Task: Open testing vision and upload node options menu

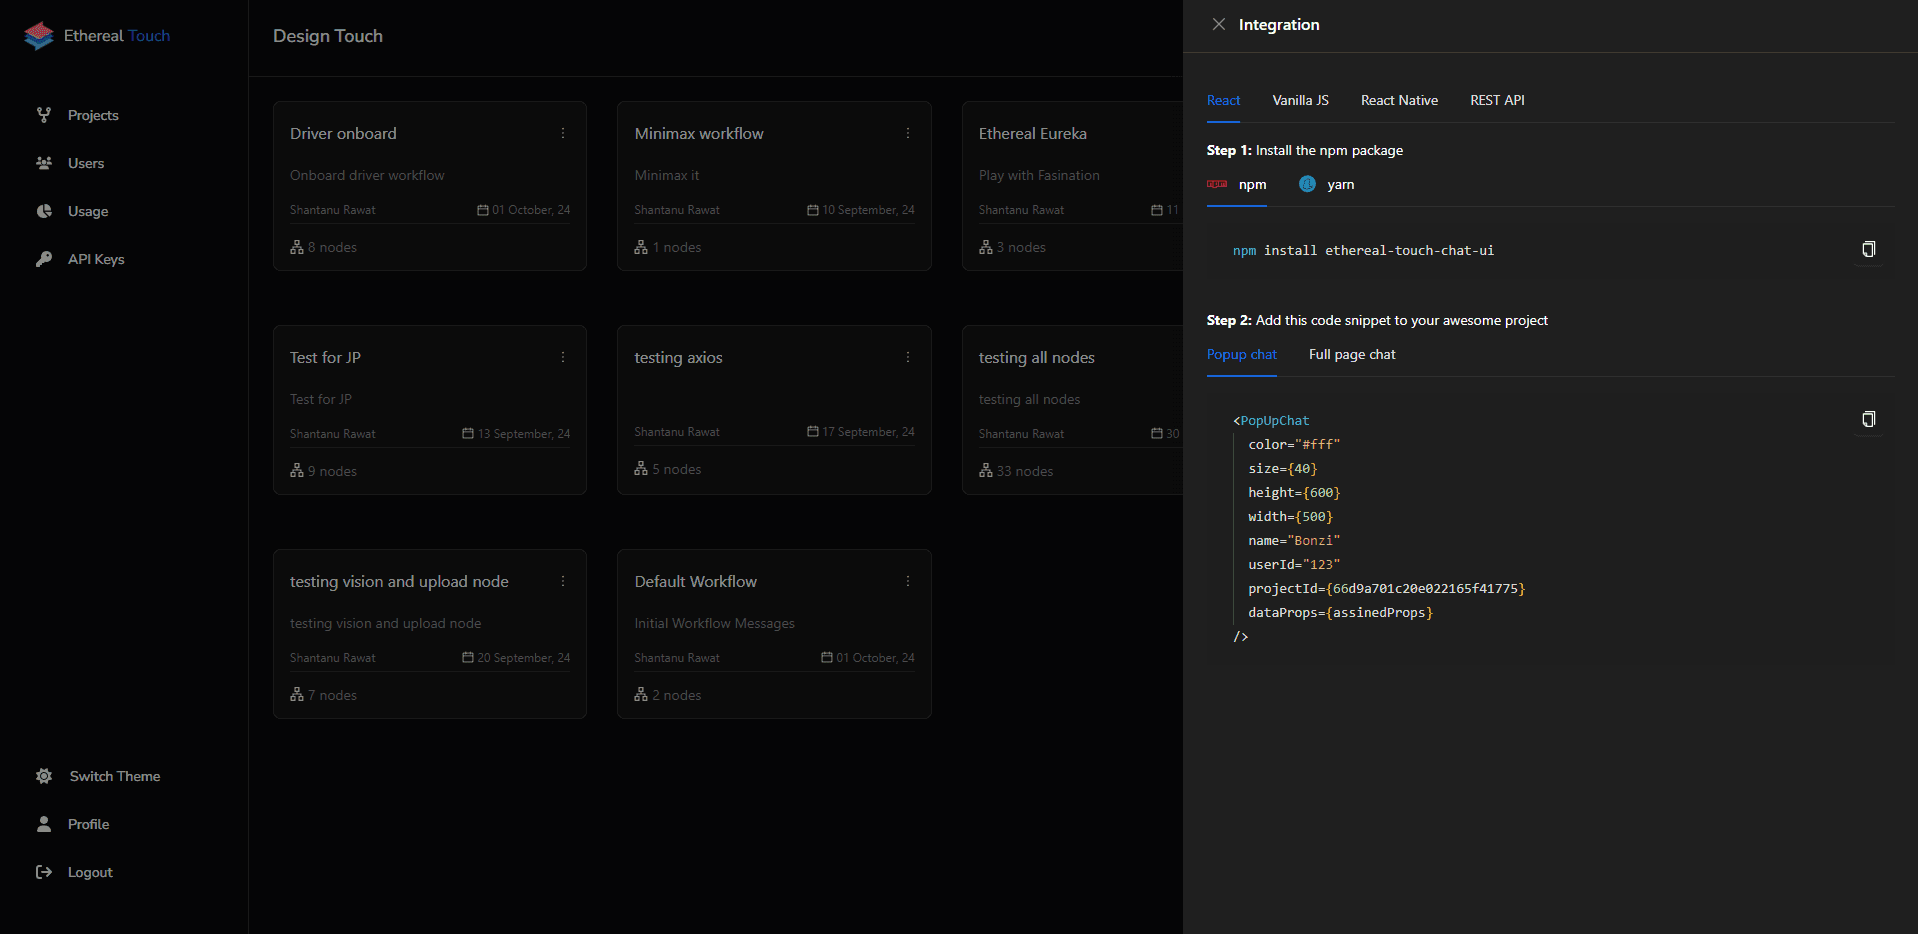Action: coord(563,581)
